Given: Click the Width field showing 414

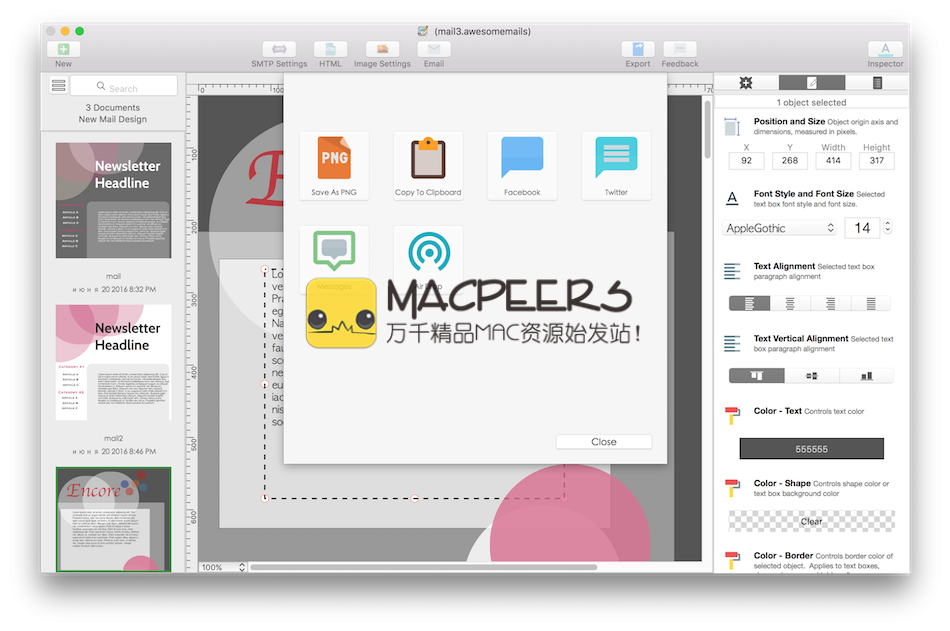Looking at the screenshot, I should click(833, 161).
